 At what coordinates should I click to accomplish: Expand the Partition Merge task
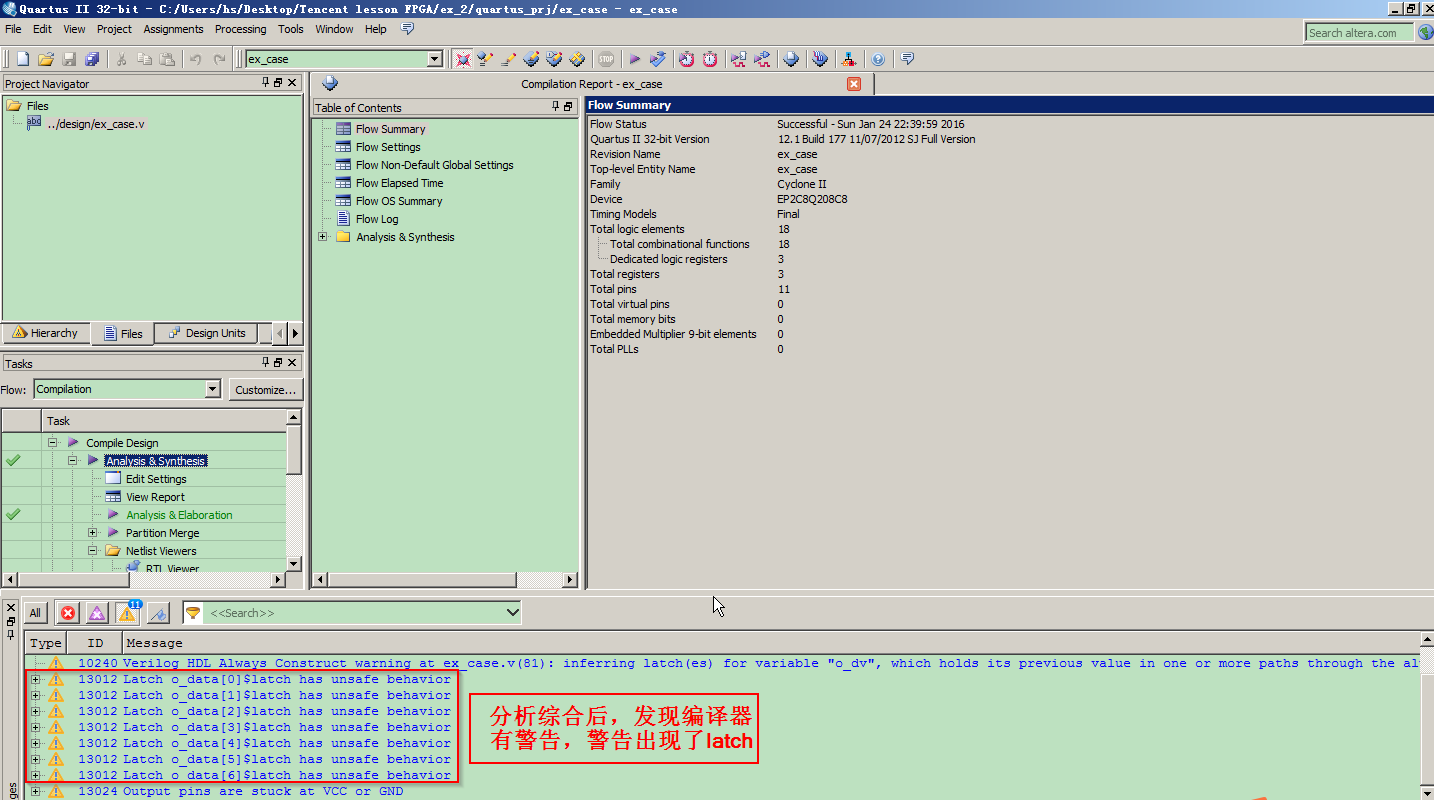click(92, 533)
